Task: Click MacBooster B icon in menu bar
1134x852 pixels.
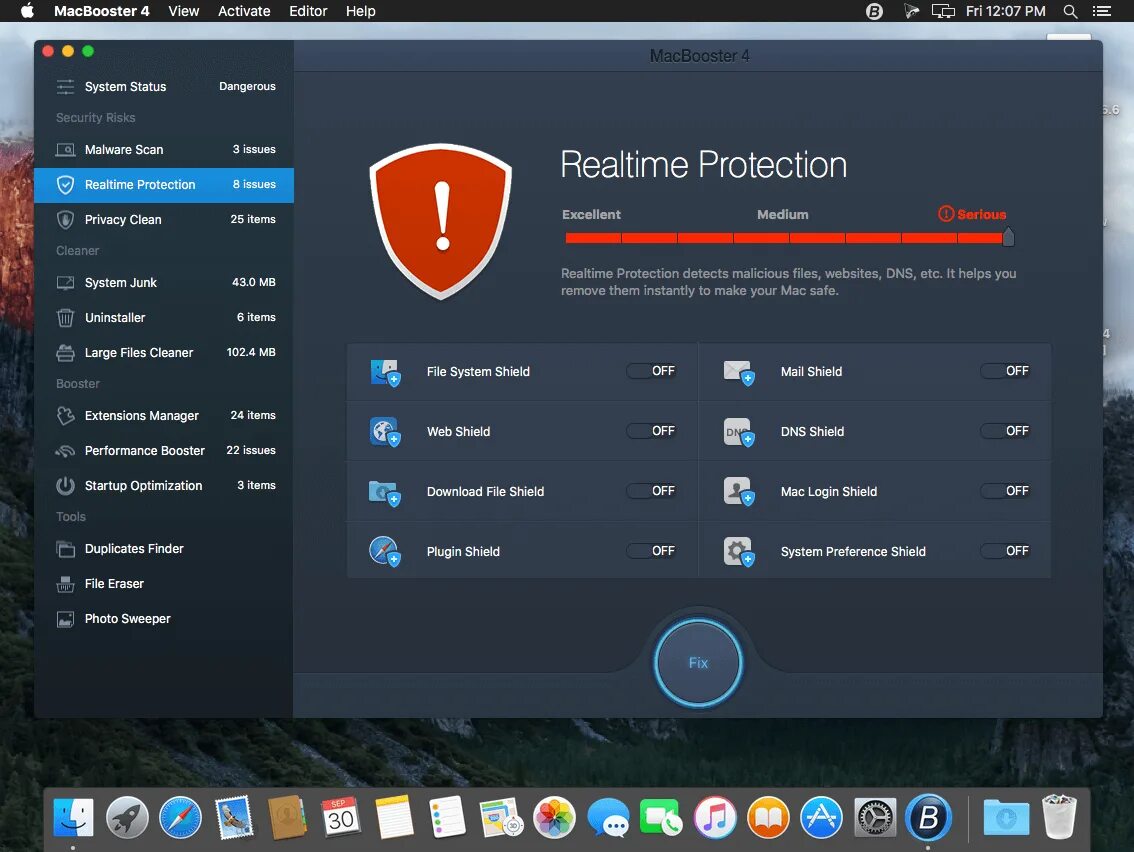Action: point(874,11)
